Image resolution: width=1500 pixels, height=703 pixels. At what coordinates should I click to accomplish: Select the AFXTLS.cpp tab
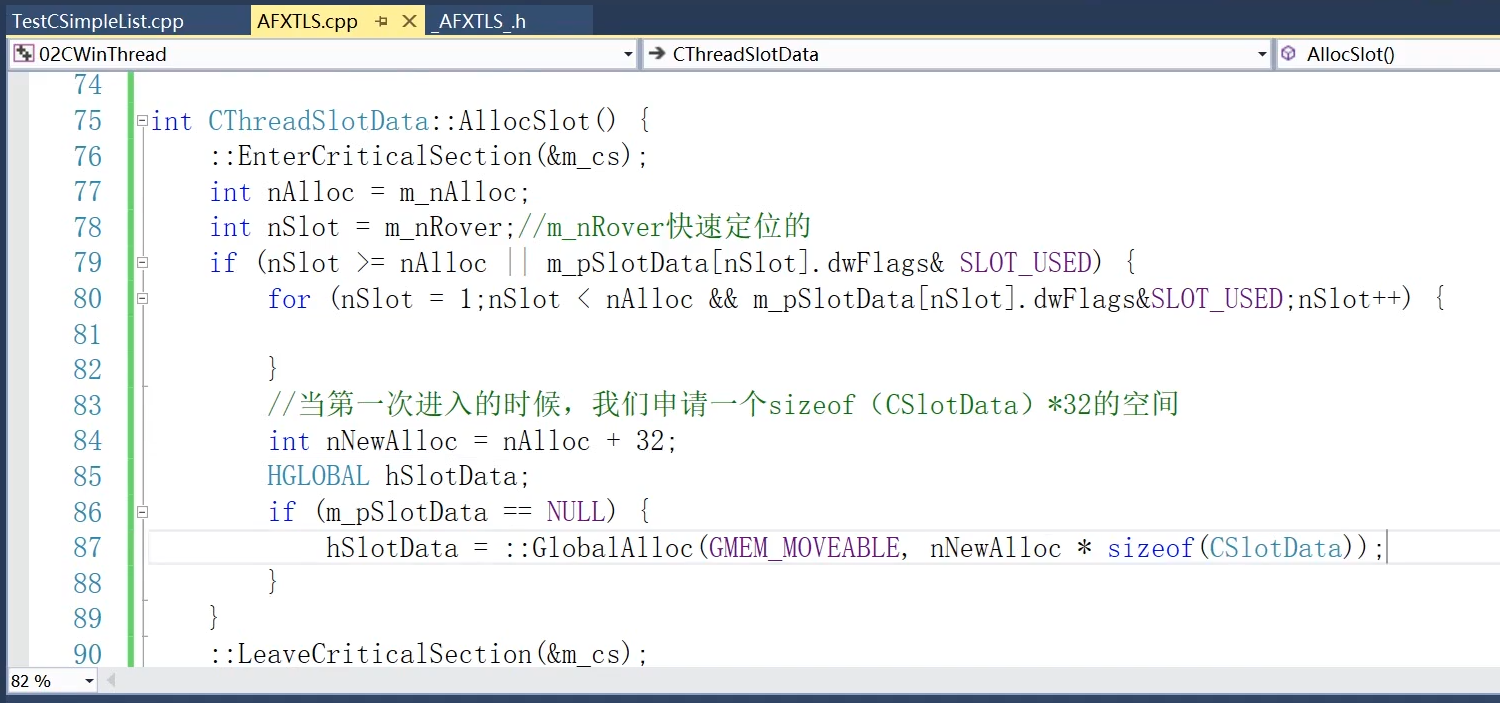point(307,21)
